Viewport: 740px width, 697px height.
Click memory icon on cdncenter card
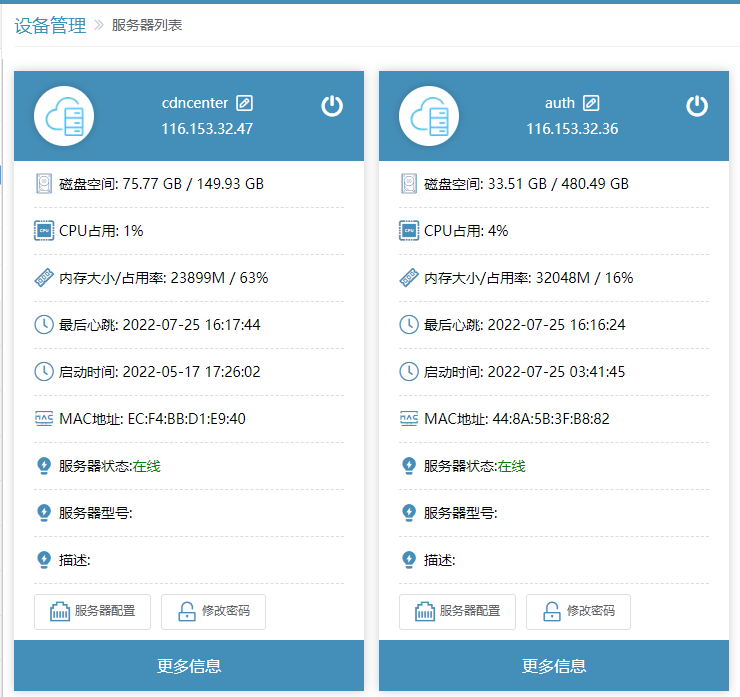tap(43, 278)
